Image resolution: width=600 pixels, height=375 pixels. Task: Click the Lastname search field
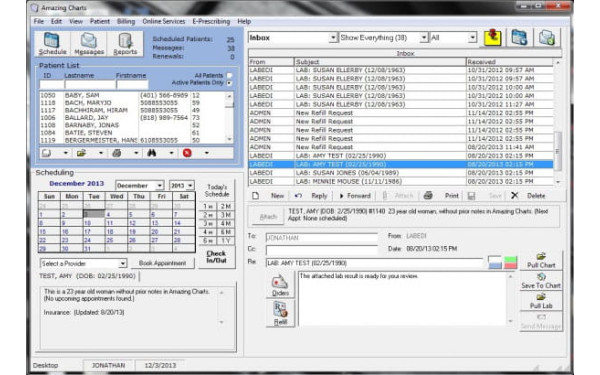pyautogui.click(x=90, y=85)
